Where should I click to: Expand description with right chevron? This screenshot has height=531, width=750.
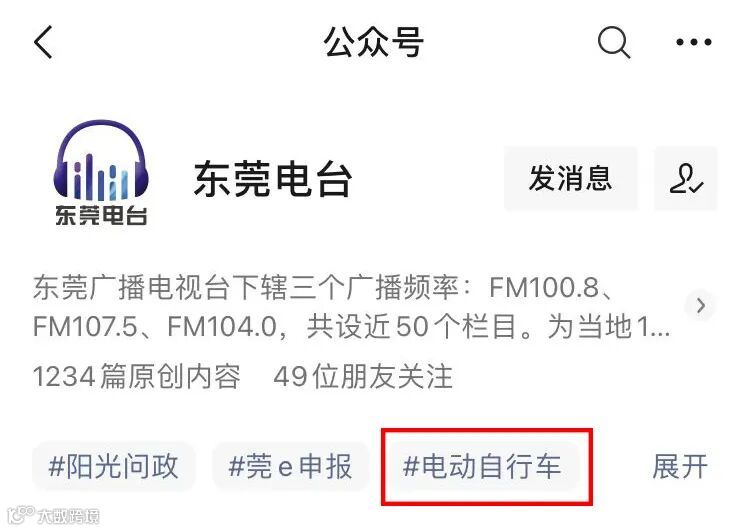click(701, 305)
